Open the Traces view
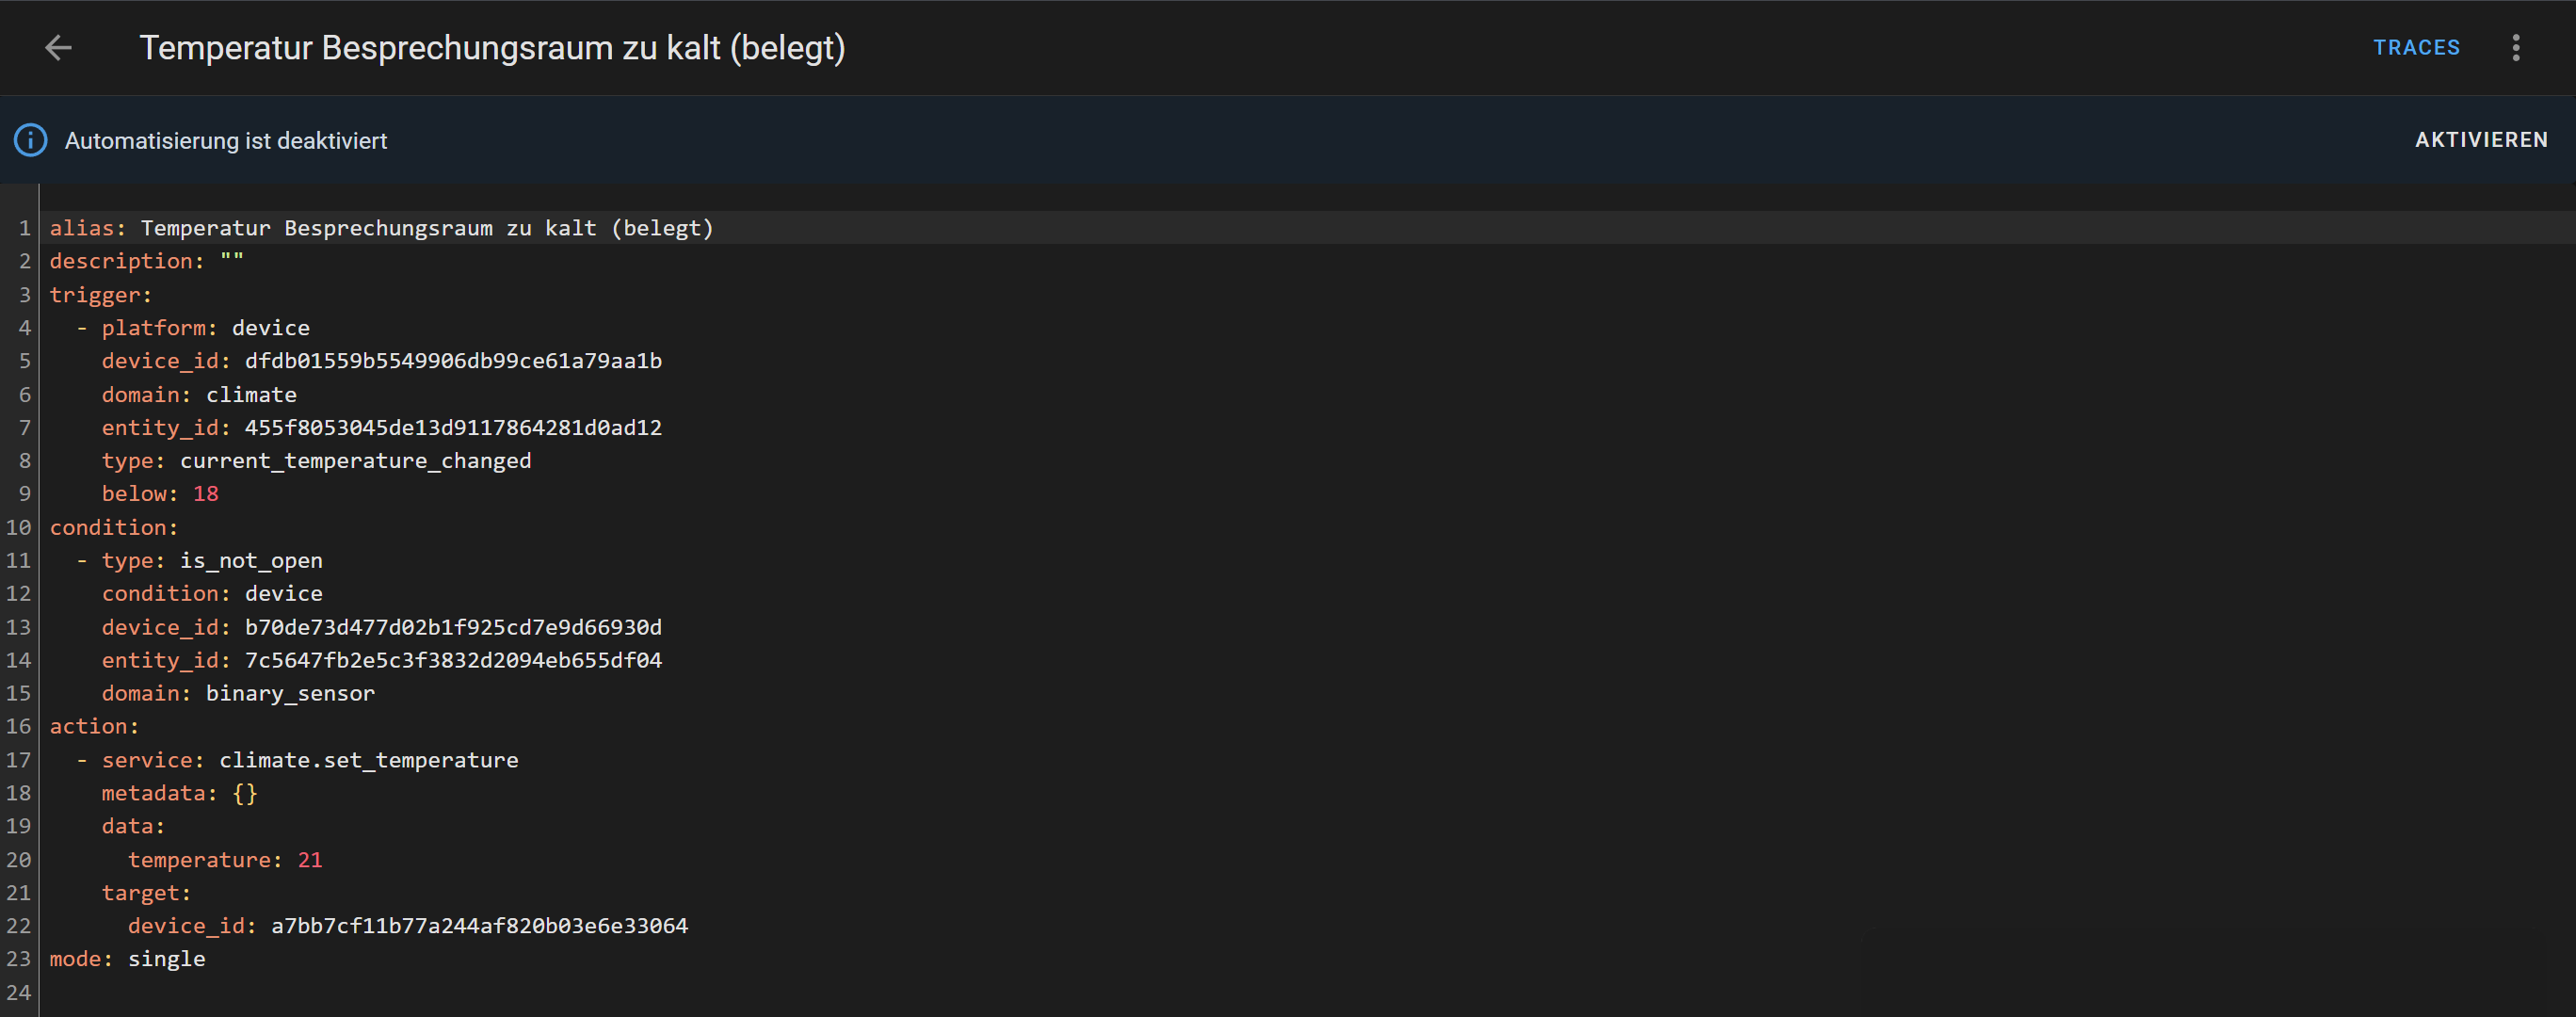Image resolution: width=2576 pixels, height=1017 pixels. pos(2416,48)
